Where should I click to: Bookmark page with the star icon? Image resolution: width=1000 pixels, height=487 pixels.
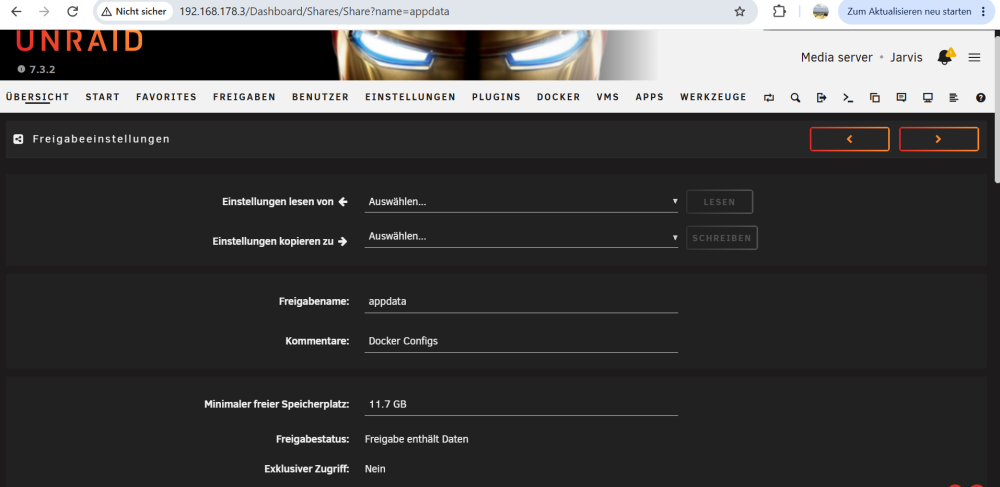point(740,11)
